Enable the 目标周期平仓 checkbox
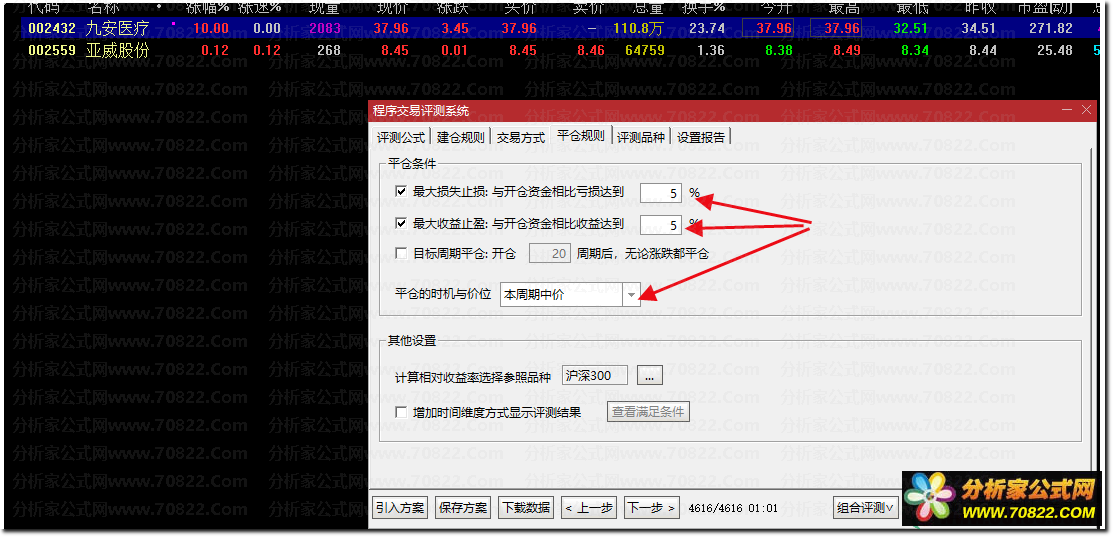This screenshot has width=1114, height=537. 401,253
